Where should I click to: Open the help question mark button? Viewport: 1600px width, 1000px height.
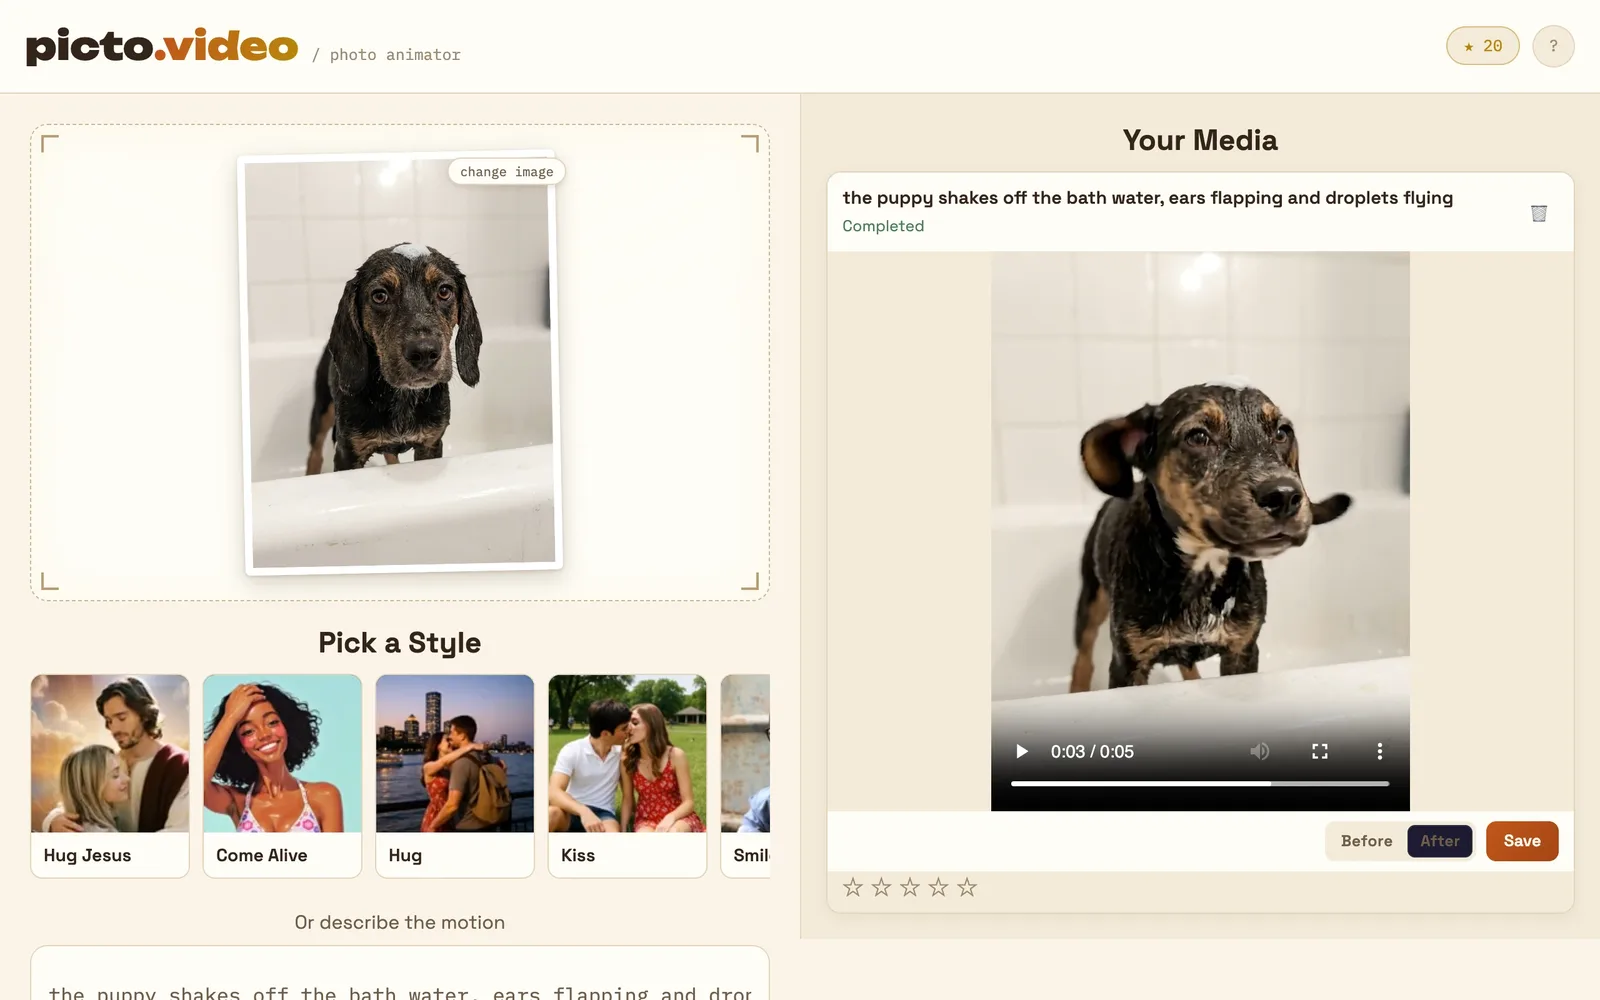point(1553,46)
